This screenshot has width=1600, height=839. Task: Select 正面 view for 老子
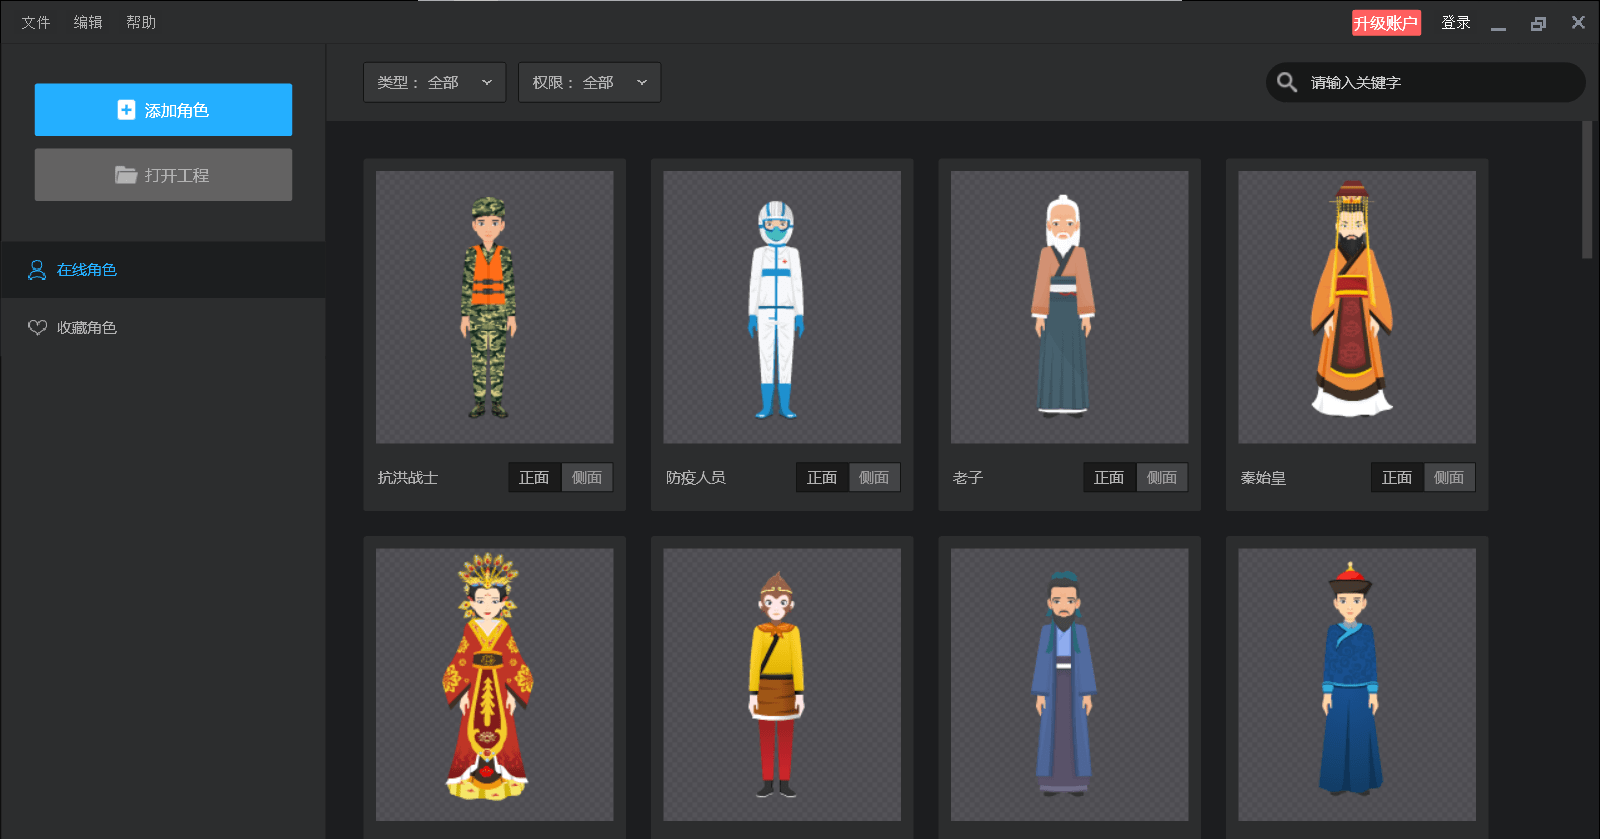(1109, 477)
